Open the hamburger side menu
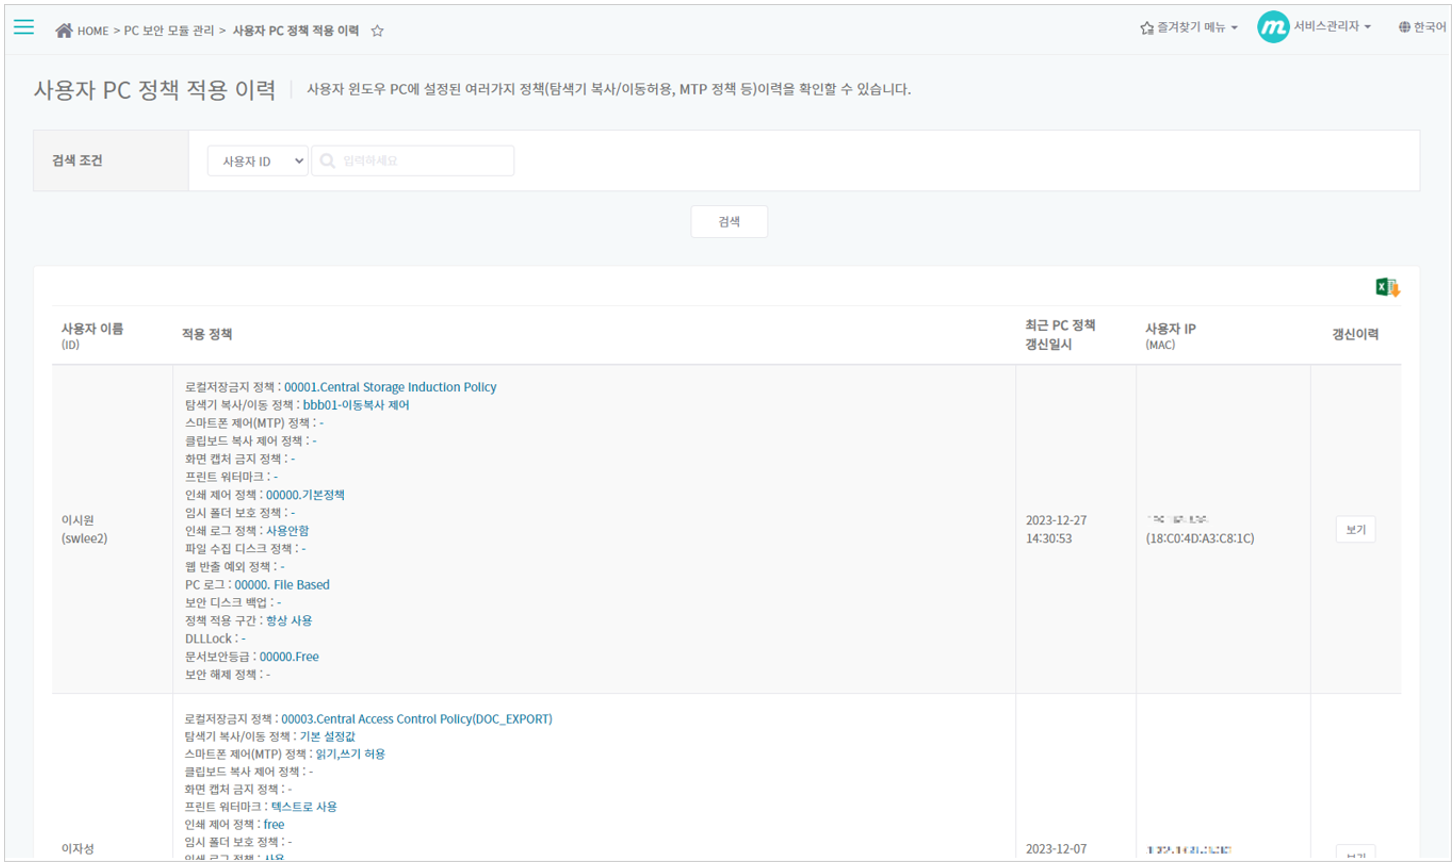1455x868 pixels. coord(24,27)
